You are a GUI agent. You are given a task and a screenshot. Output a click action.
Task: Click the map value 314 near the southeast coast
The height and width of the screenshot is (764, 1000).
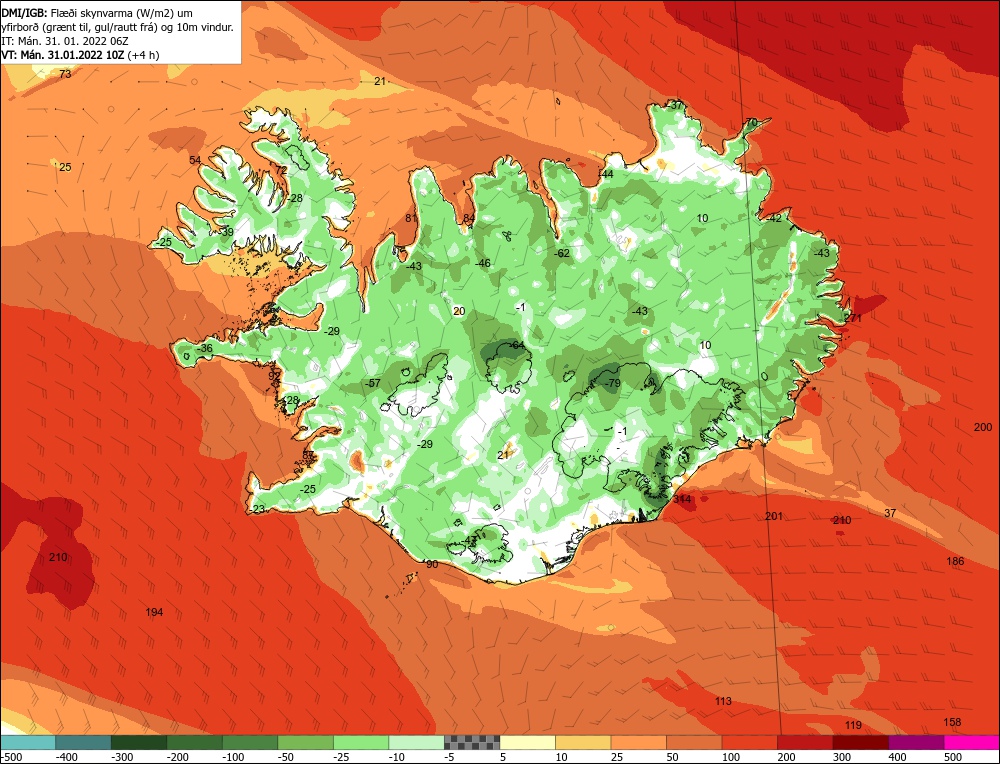pos(682,499)
